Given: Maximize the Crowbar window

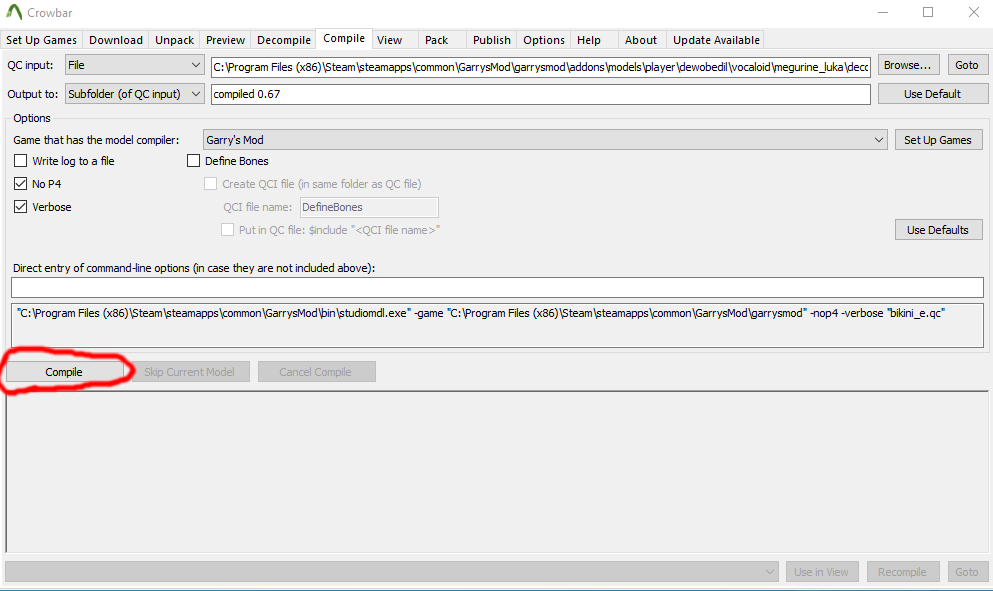Looking at the screenshot, I should (x=928, y=12).
